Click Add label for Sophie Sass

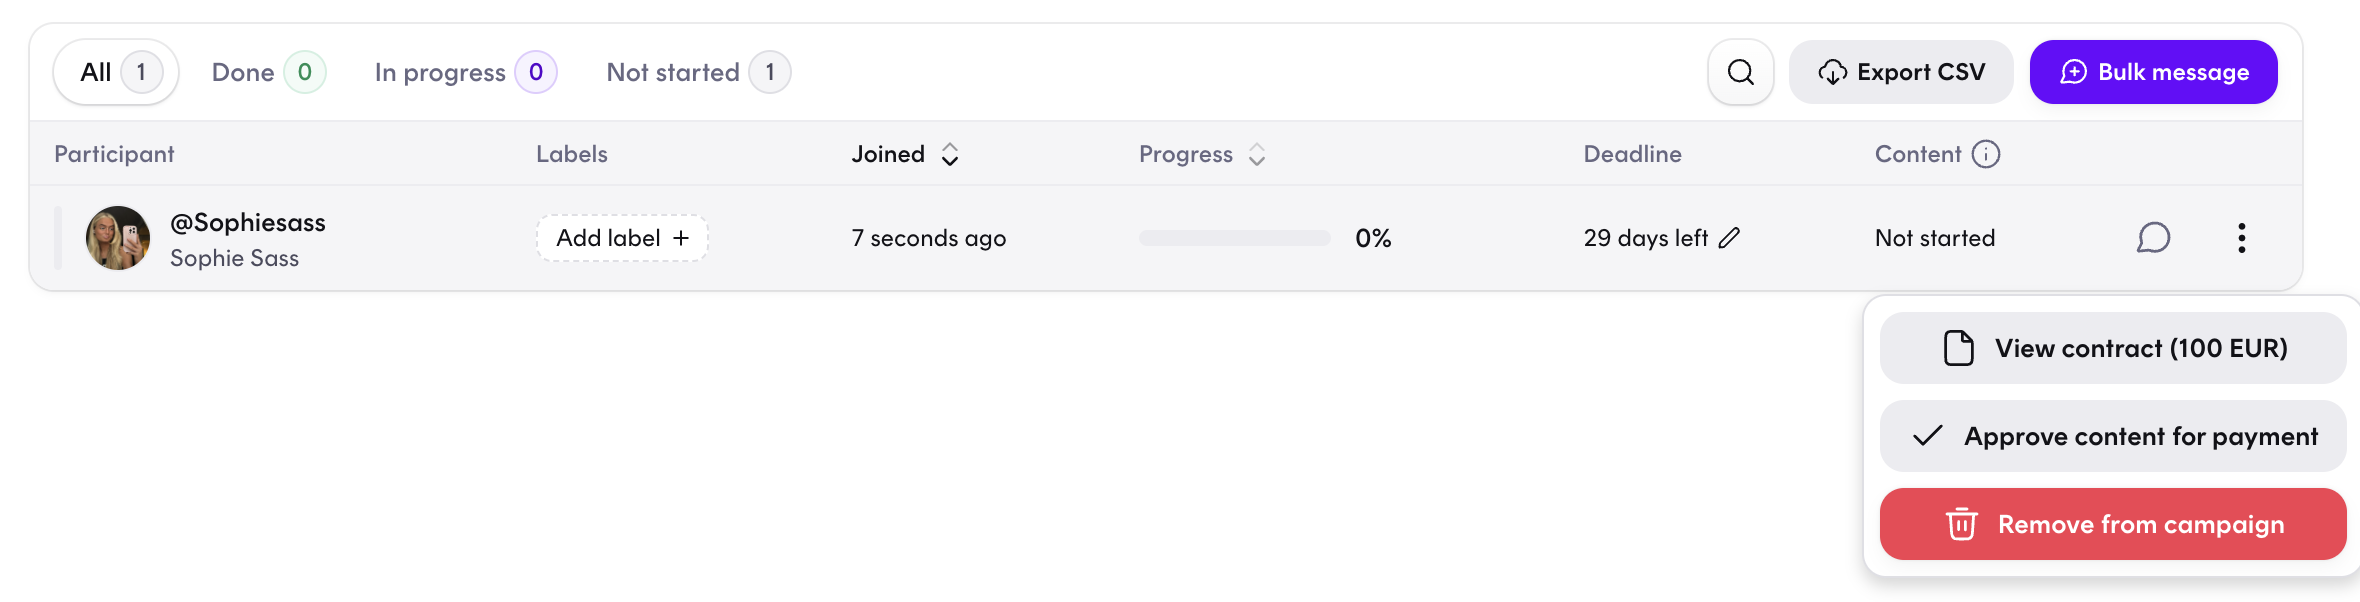point(622,238)
